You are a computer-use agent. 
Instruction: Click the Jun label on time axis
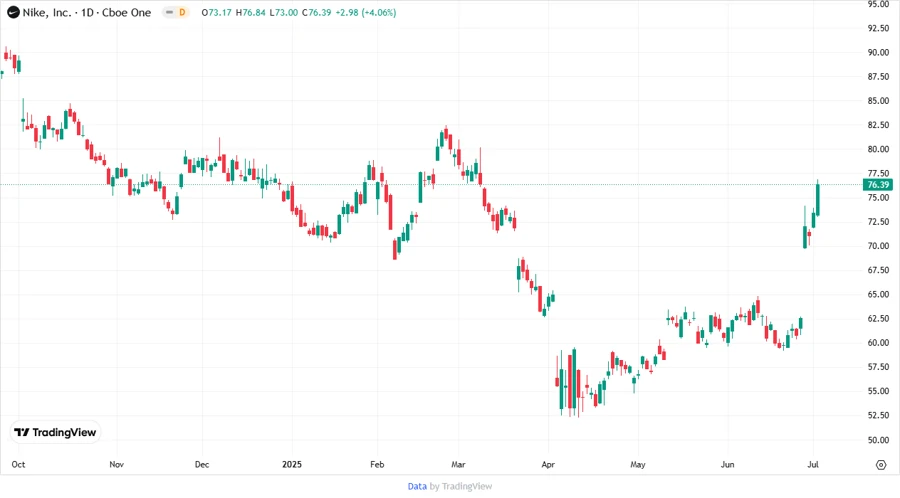[727, 465]
